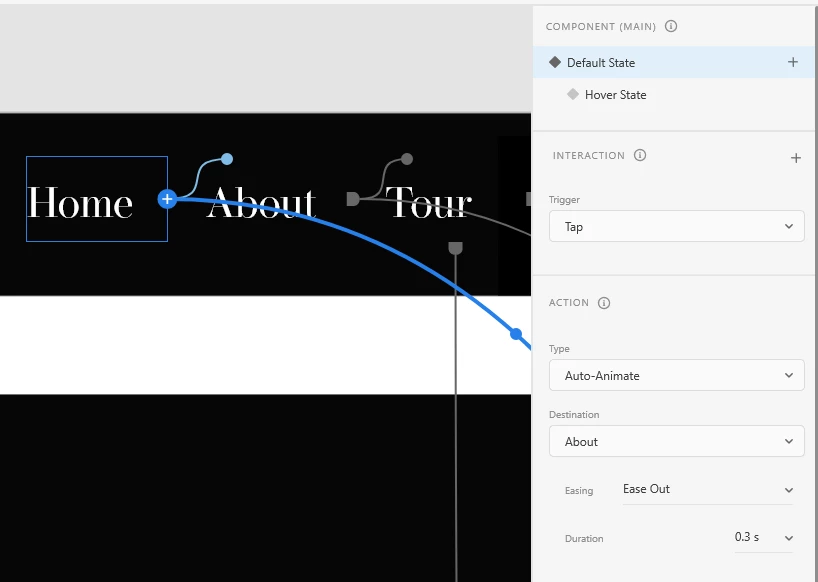Click the gray connector handle below Tour
818x582 pixels.
click(x=455, y=248)
